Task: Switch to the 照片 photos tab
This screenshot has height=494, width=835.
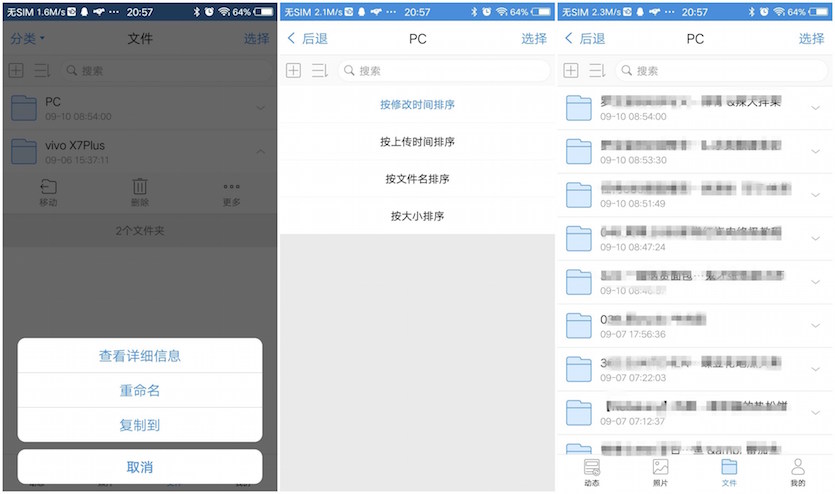Action: click(x=660, y=472)
